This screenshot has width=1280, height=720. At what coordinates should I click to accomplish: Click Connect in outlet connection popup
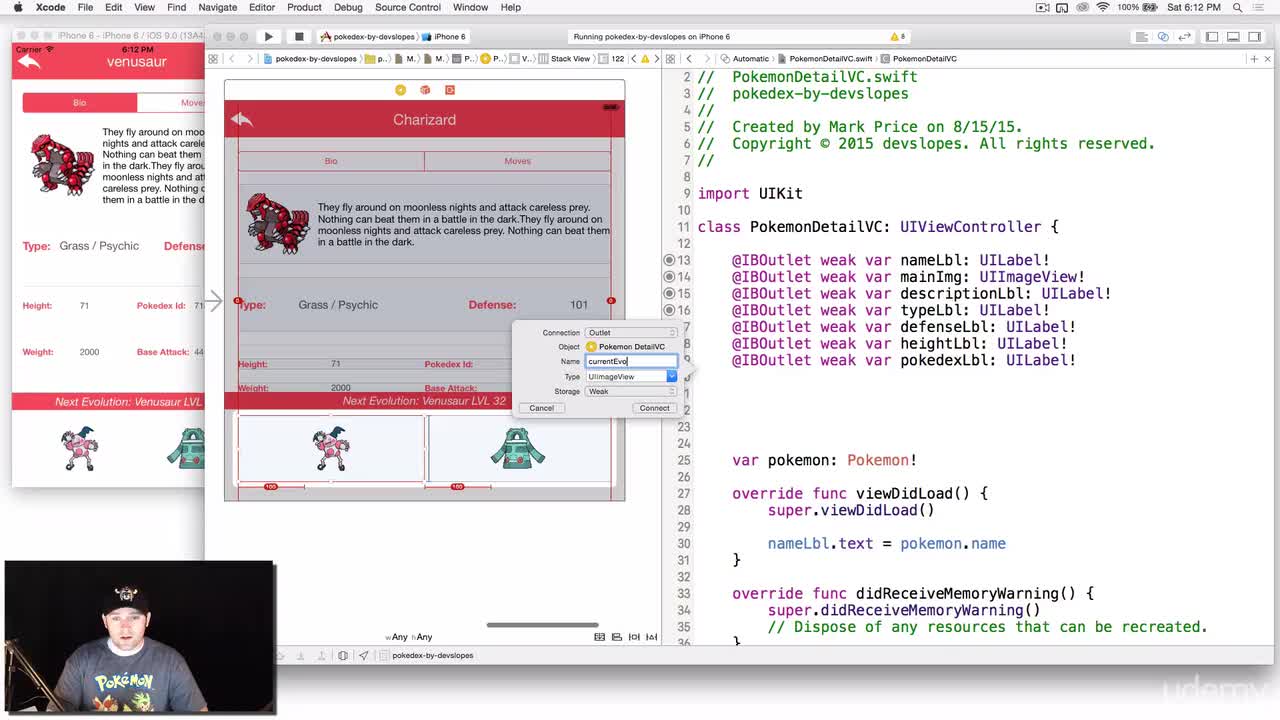(x=654, y=408)
